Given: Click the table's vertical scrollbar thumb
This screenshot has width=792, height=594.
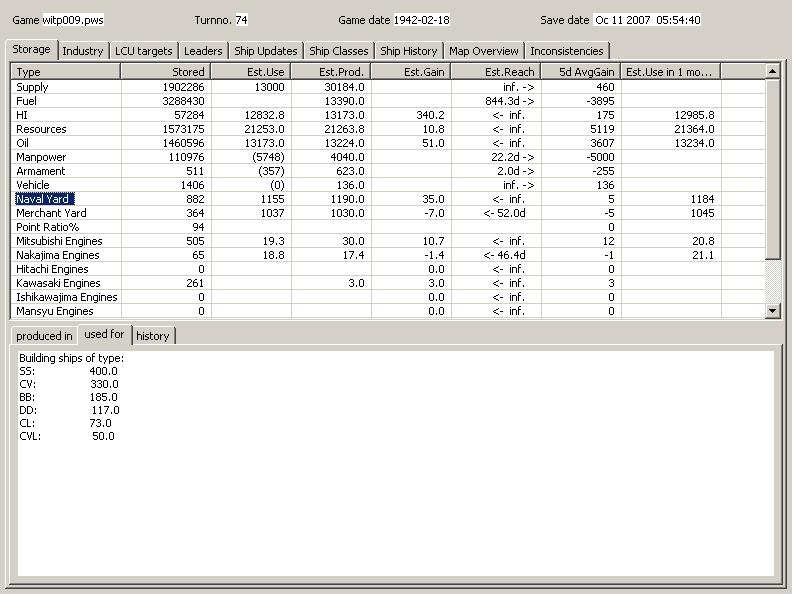Looking at the screenshot, I should click(x=772, y=169).
